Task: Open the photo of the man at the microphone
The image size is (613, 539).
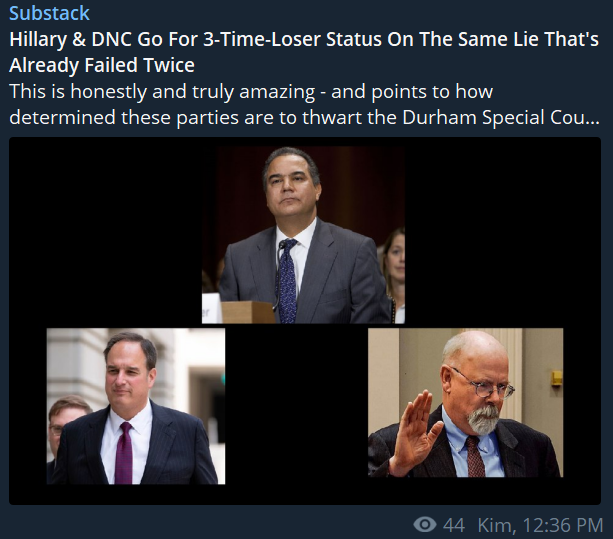Action: (x=303, y=235)
